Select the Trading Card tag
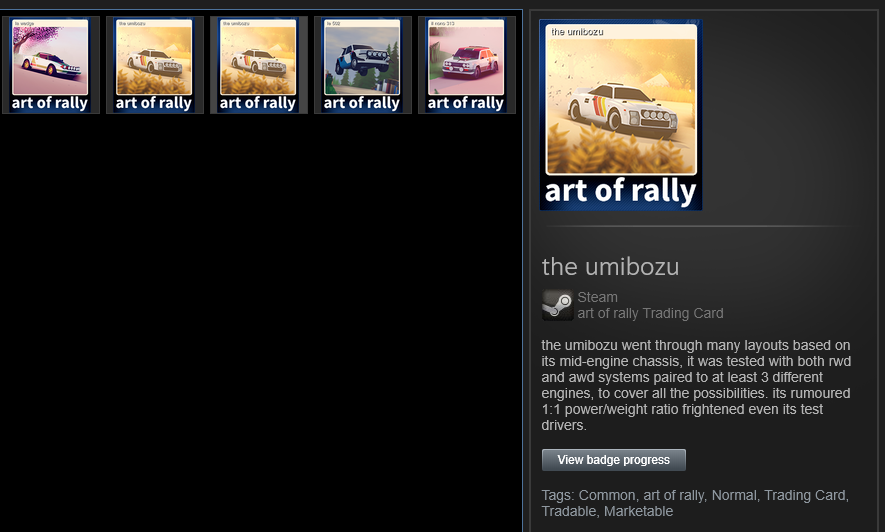This screenshot has height=532, width=885. click(804, 495)
